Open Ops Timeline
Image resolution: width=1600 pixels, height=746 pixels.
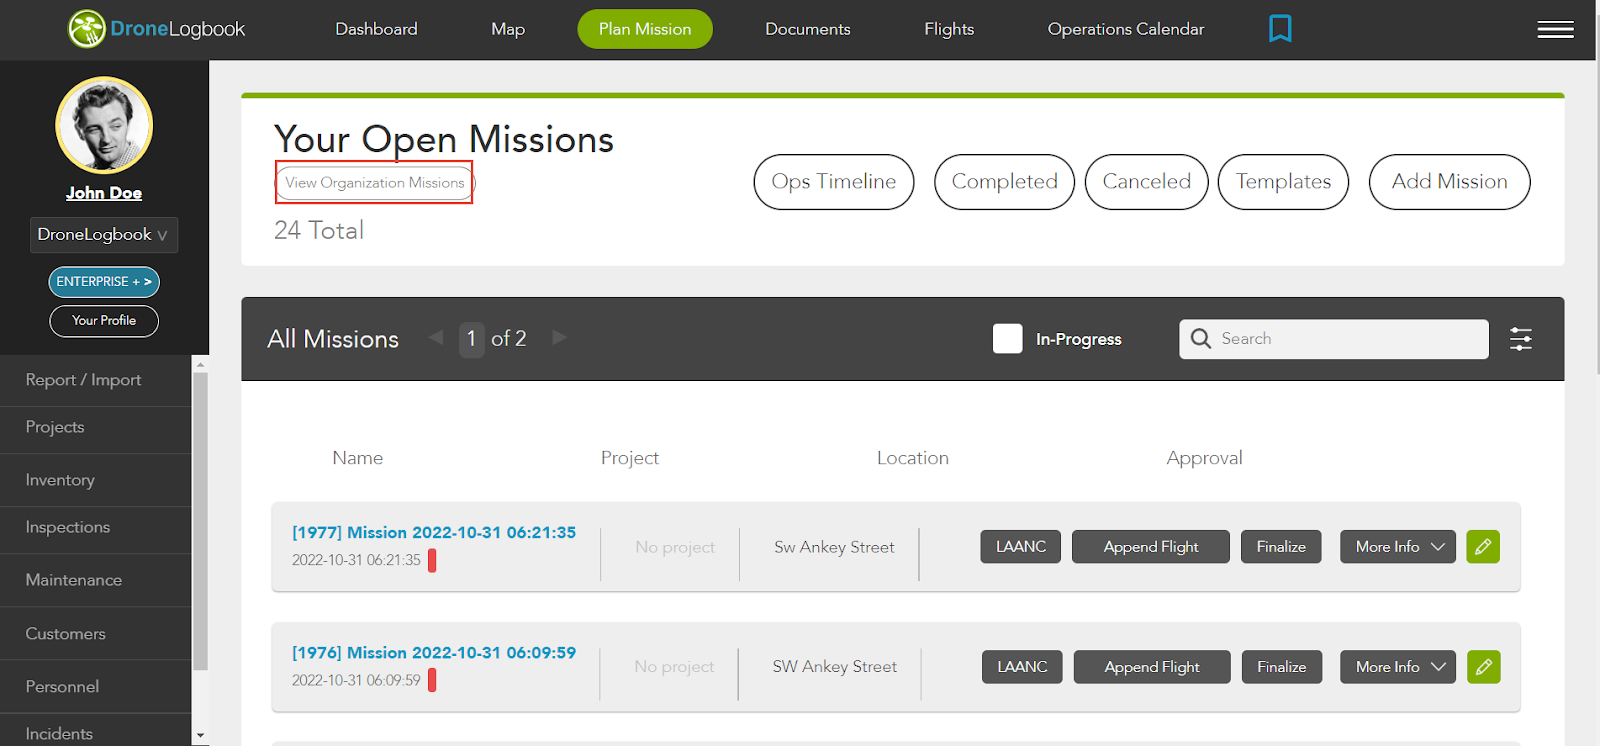tap(834, 182)
